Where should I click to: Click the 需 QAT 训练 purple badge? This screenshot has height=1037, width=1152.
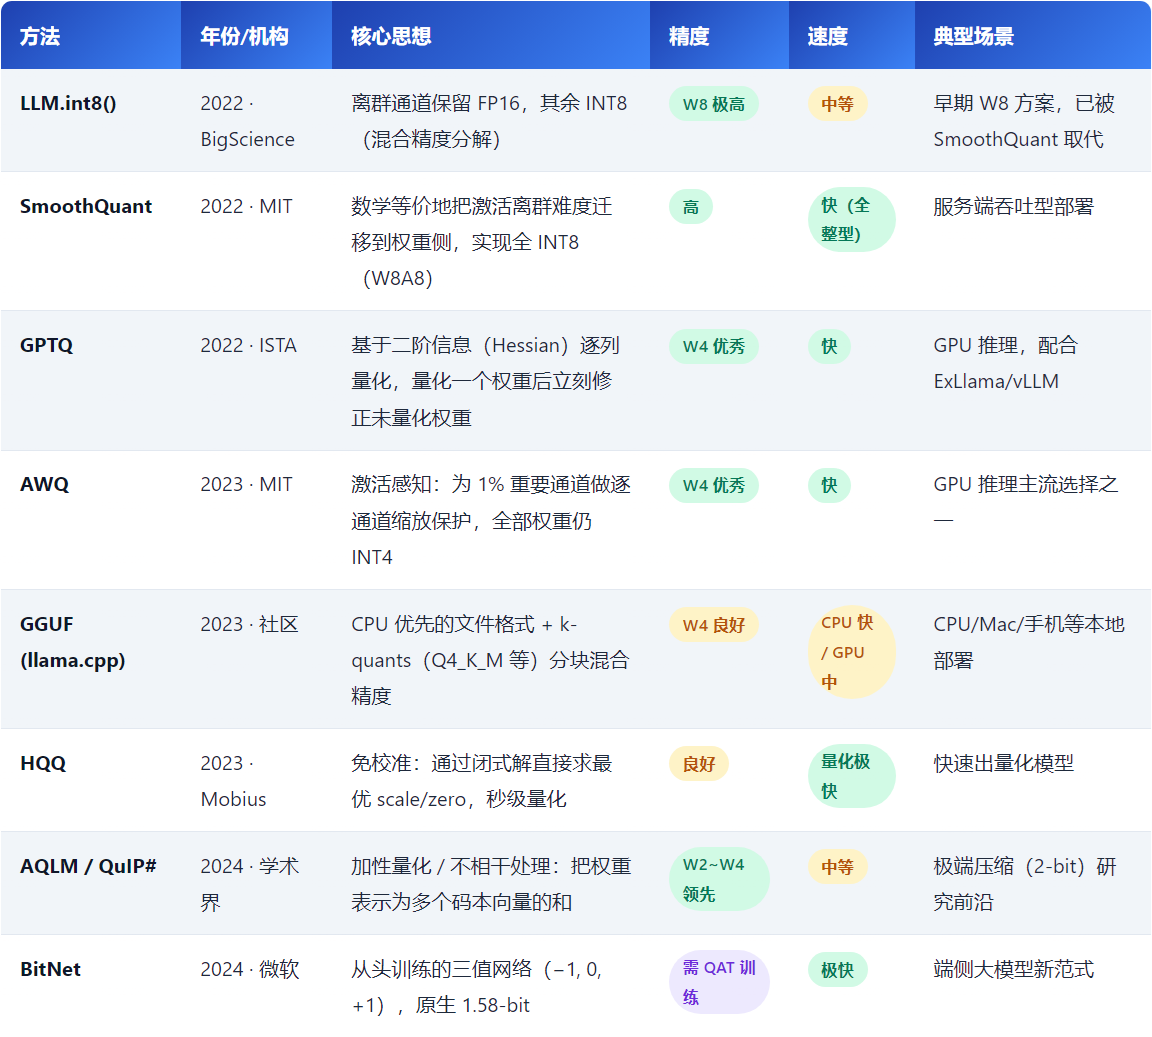(x=719, y=983)
